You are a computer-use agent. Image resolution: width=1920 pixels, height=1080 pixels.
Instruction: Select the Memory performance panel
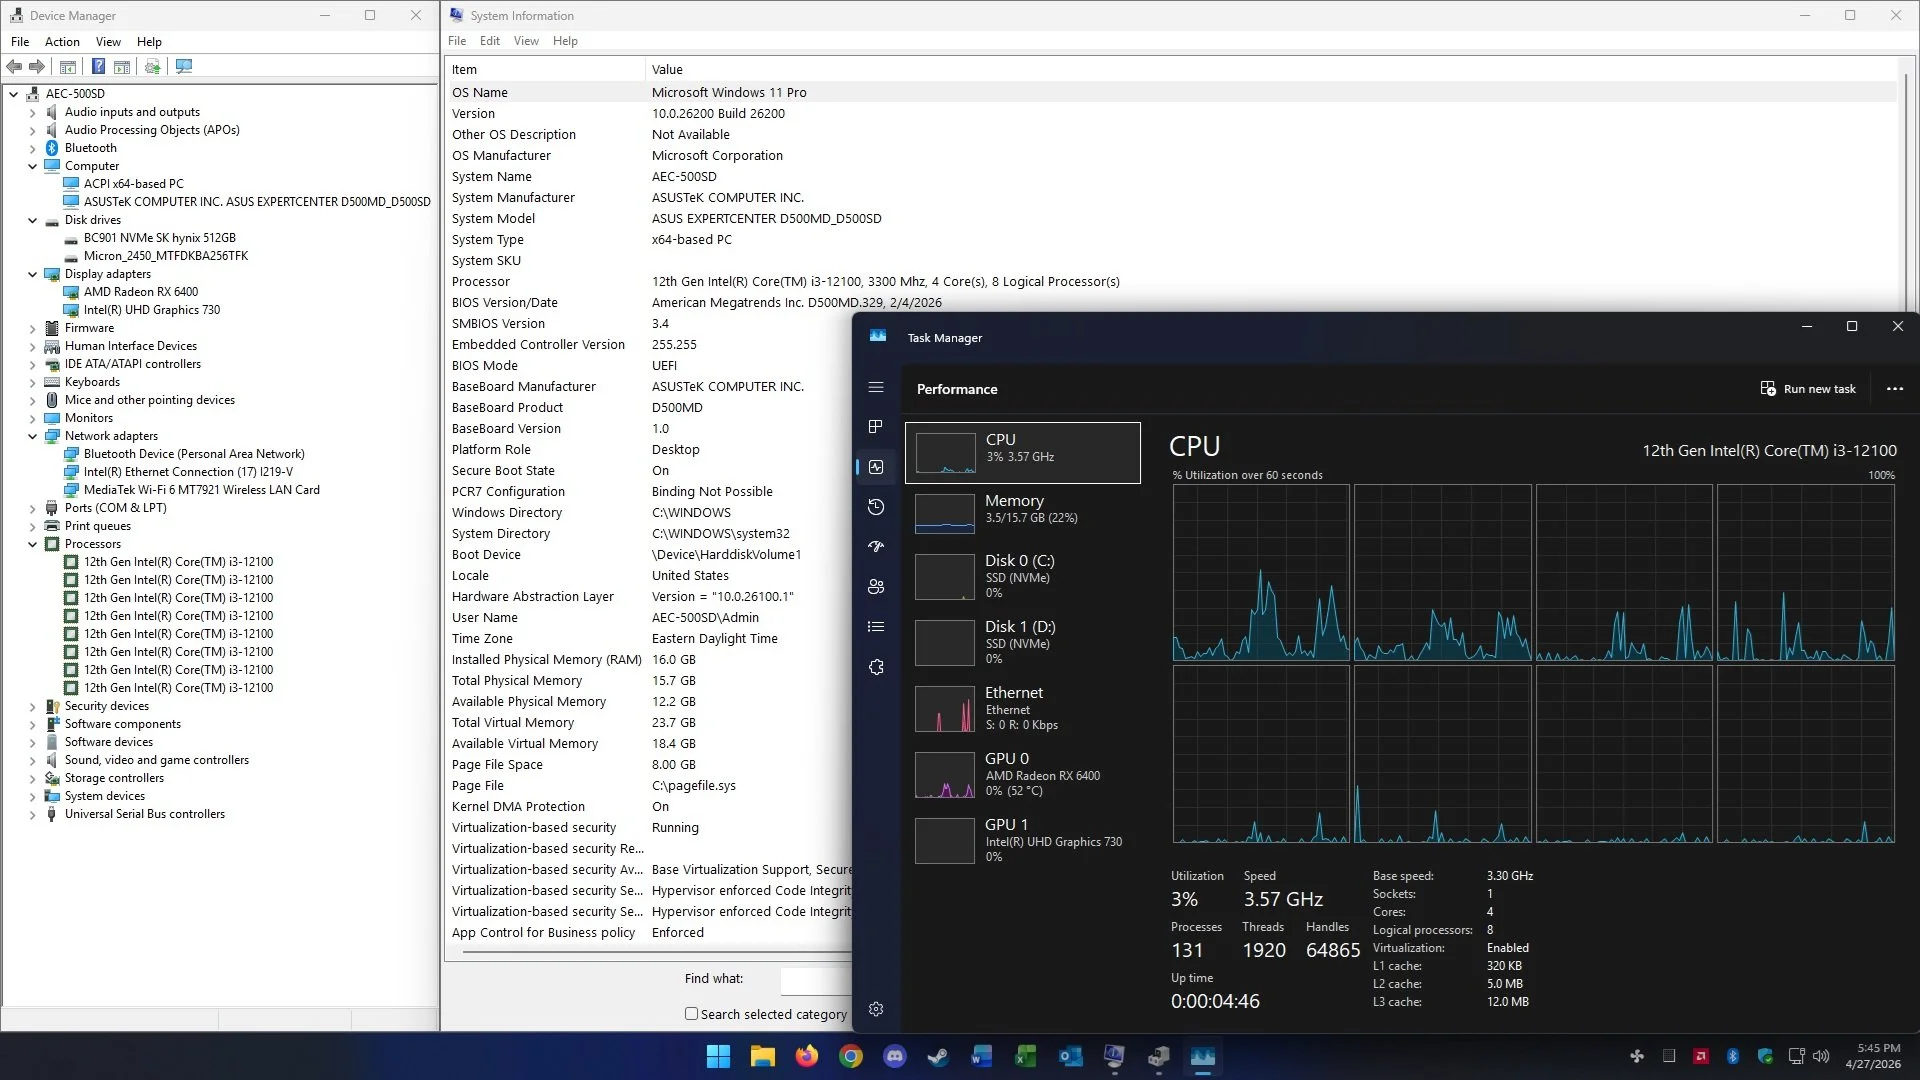[1022, 513]
